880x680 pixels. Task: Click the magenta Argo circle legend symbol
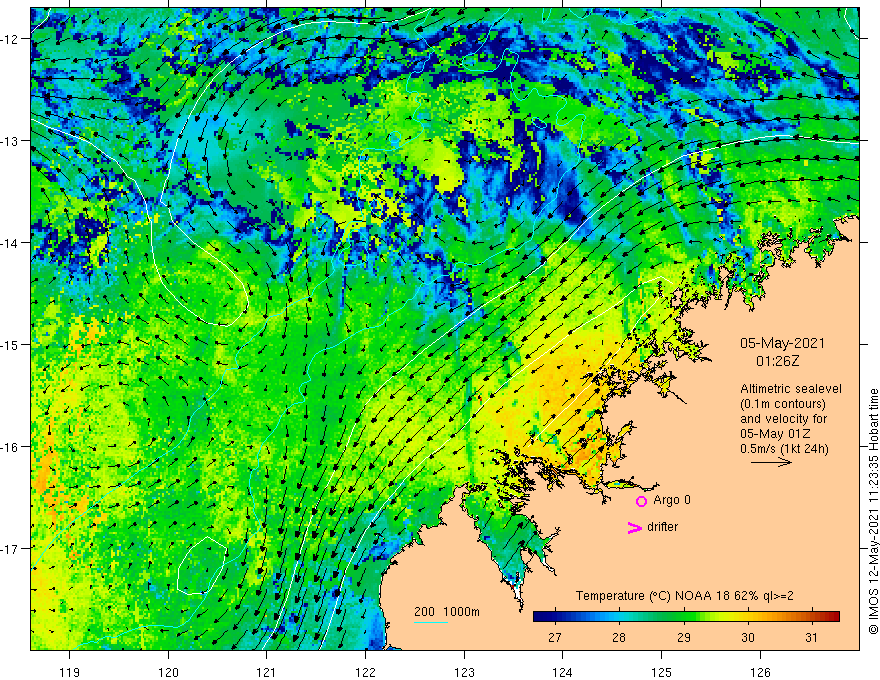click(x=641, y=501)
